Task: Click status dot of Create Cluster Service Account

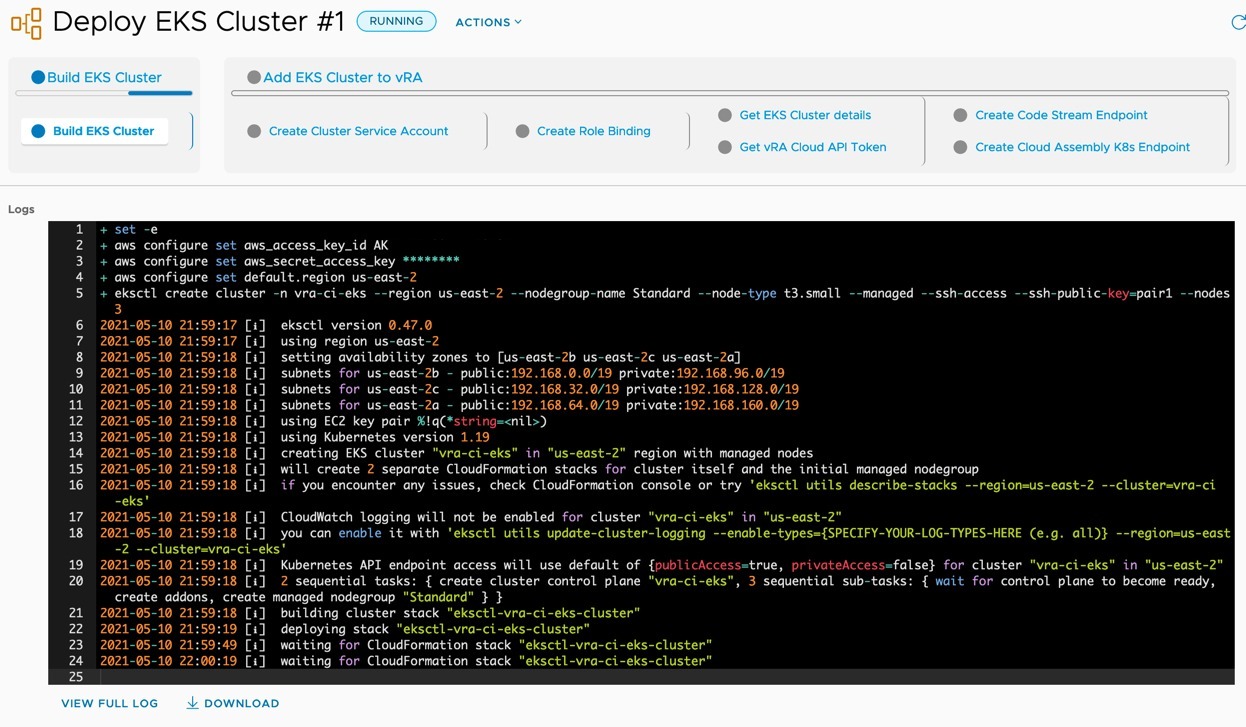Action: coord(254,131)
